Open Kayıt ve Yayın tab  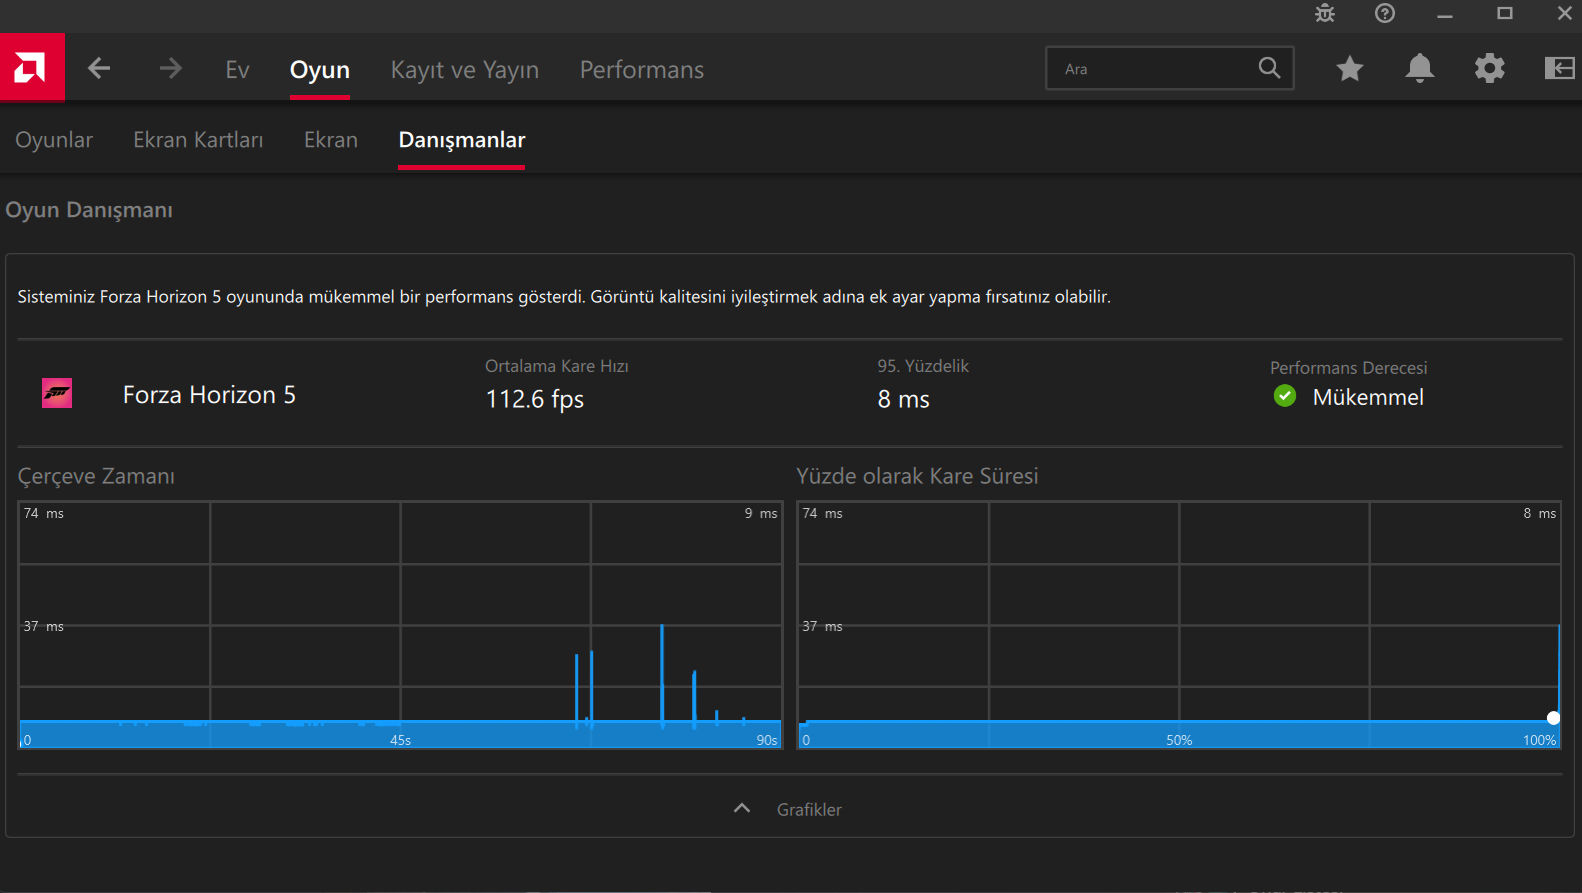(x=465, y=69)
